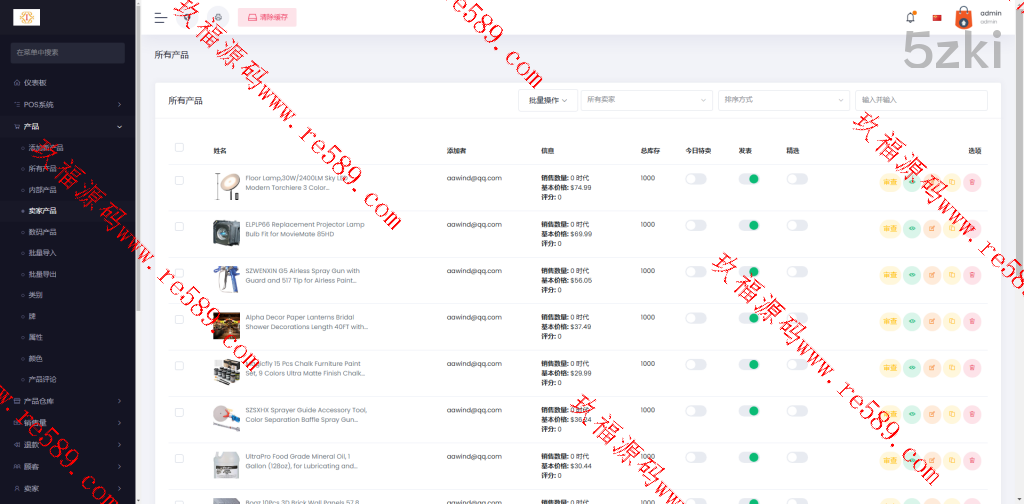The width and height of the screenshot is (1024, 504).
Task: Open the 批量操作 dropdown
Action: click(x=547, y=100)
